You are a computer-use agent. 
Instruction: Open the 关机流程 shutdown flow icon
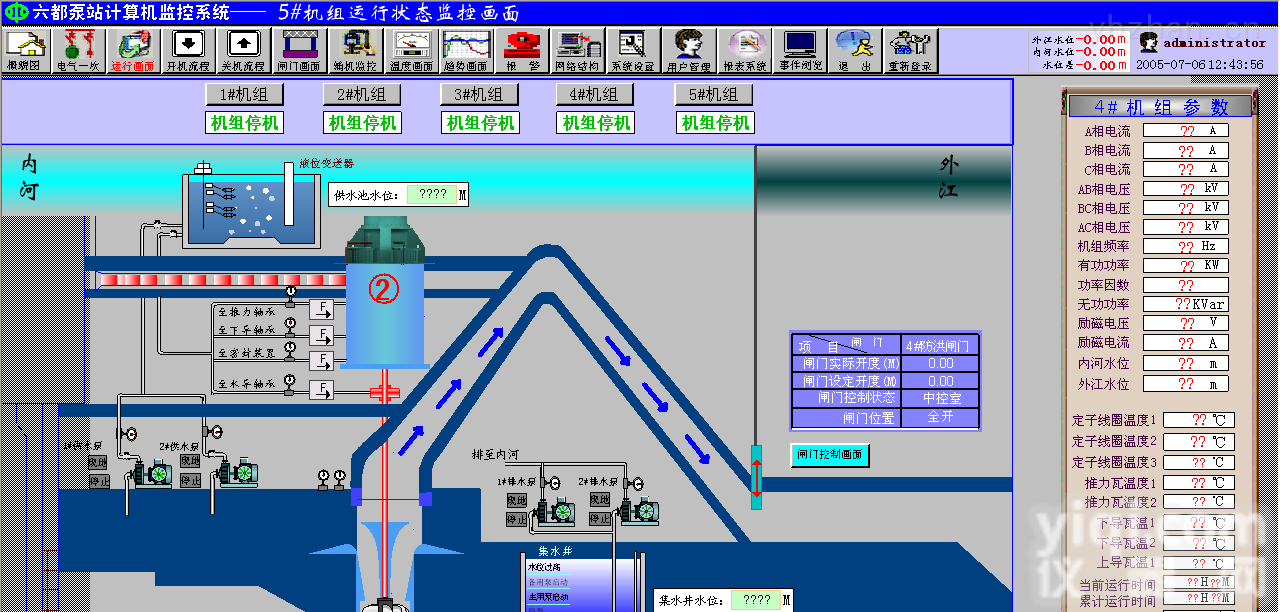click(242, 50)
